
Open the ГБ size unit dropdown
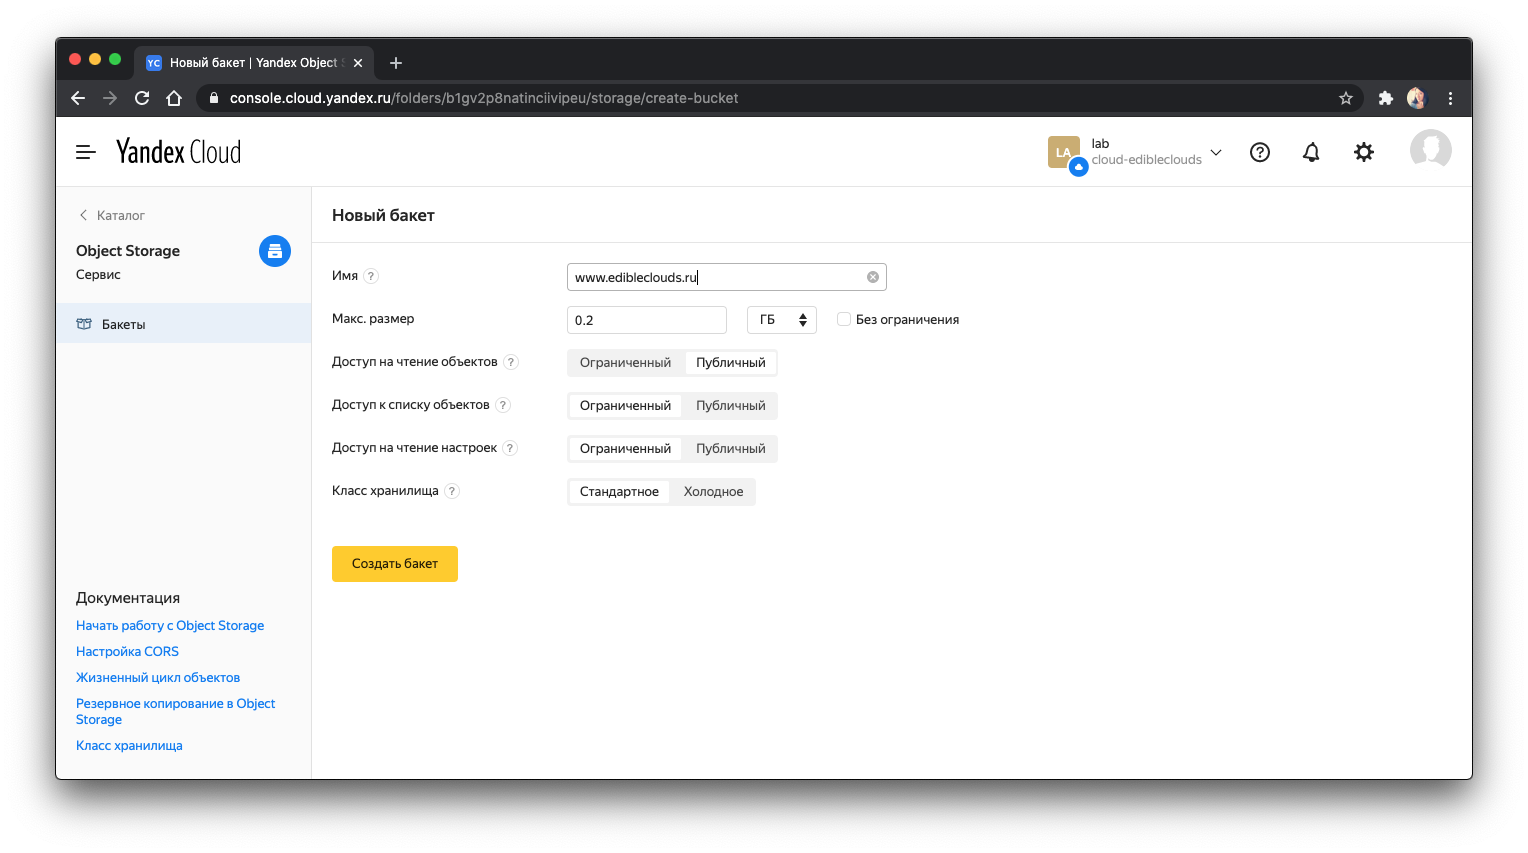tap(782, 320)
